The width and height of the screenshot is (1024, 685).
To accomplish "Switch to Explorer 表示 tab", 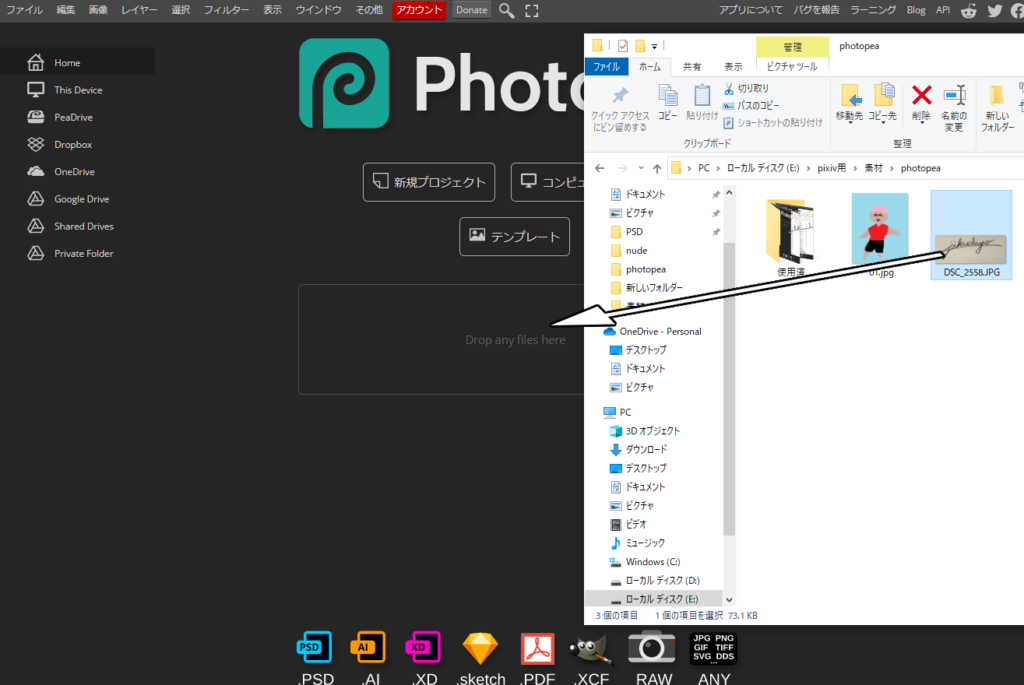I will click(x=733, y=67).
